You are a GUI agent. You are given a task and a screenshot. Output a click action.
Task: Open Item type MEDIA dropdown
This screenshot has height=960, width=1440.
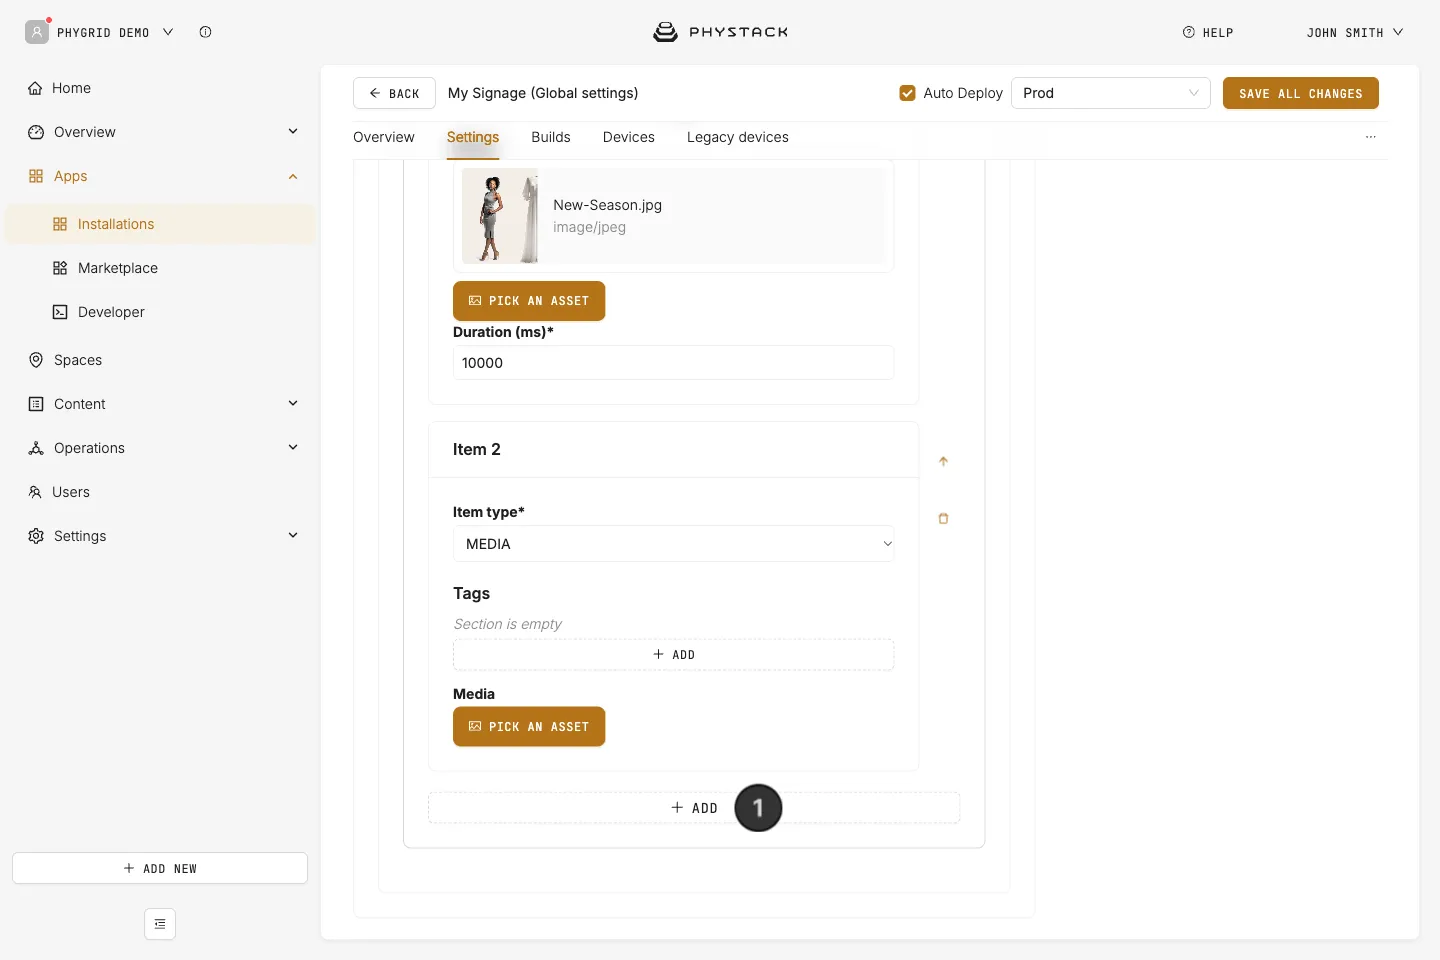(x=674, y=544)
